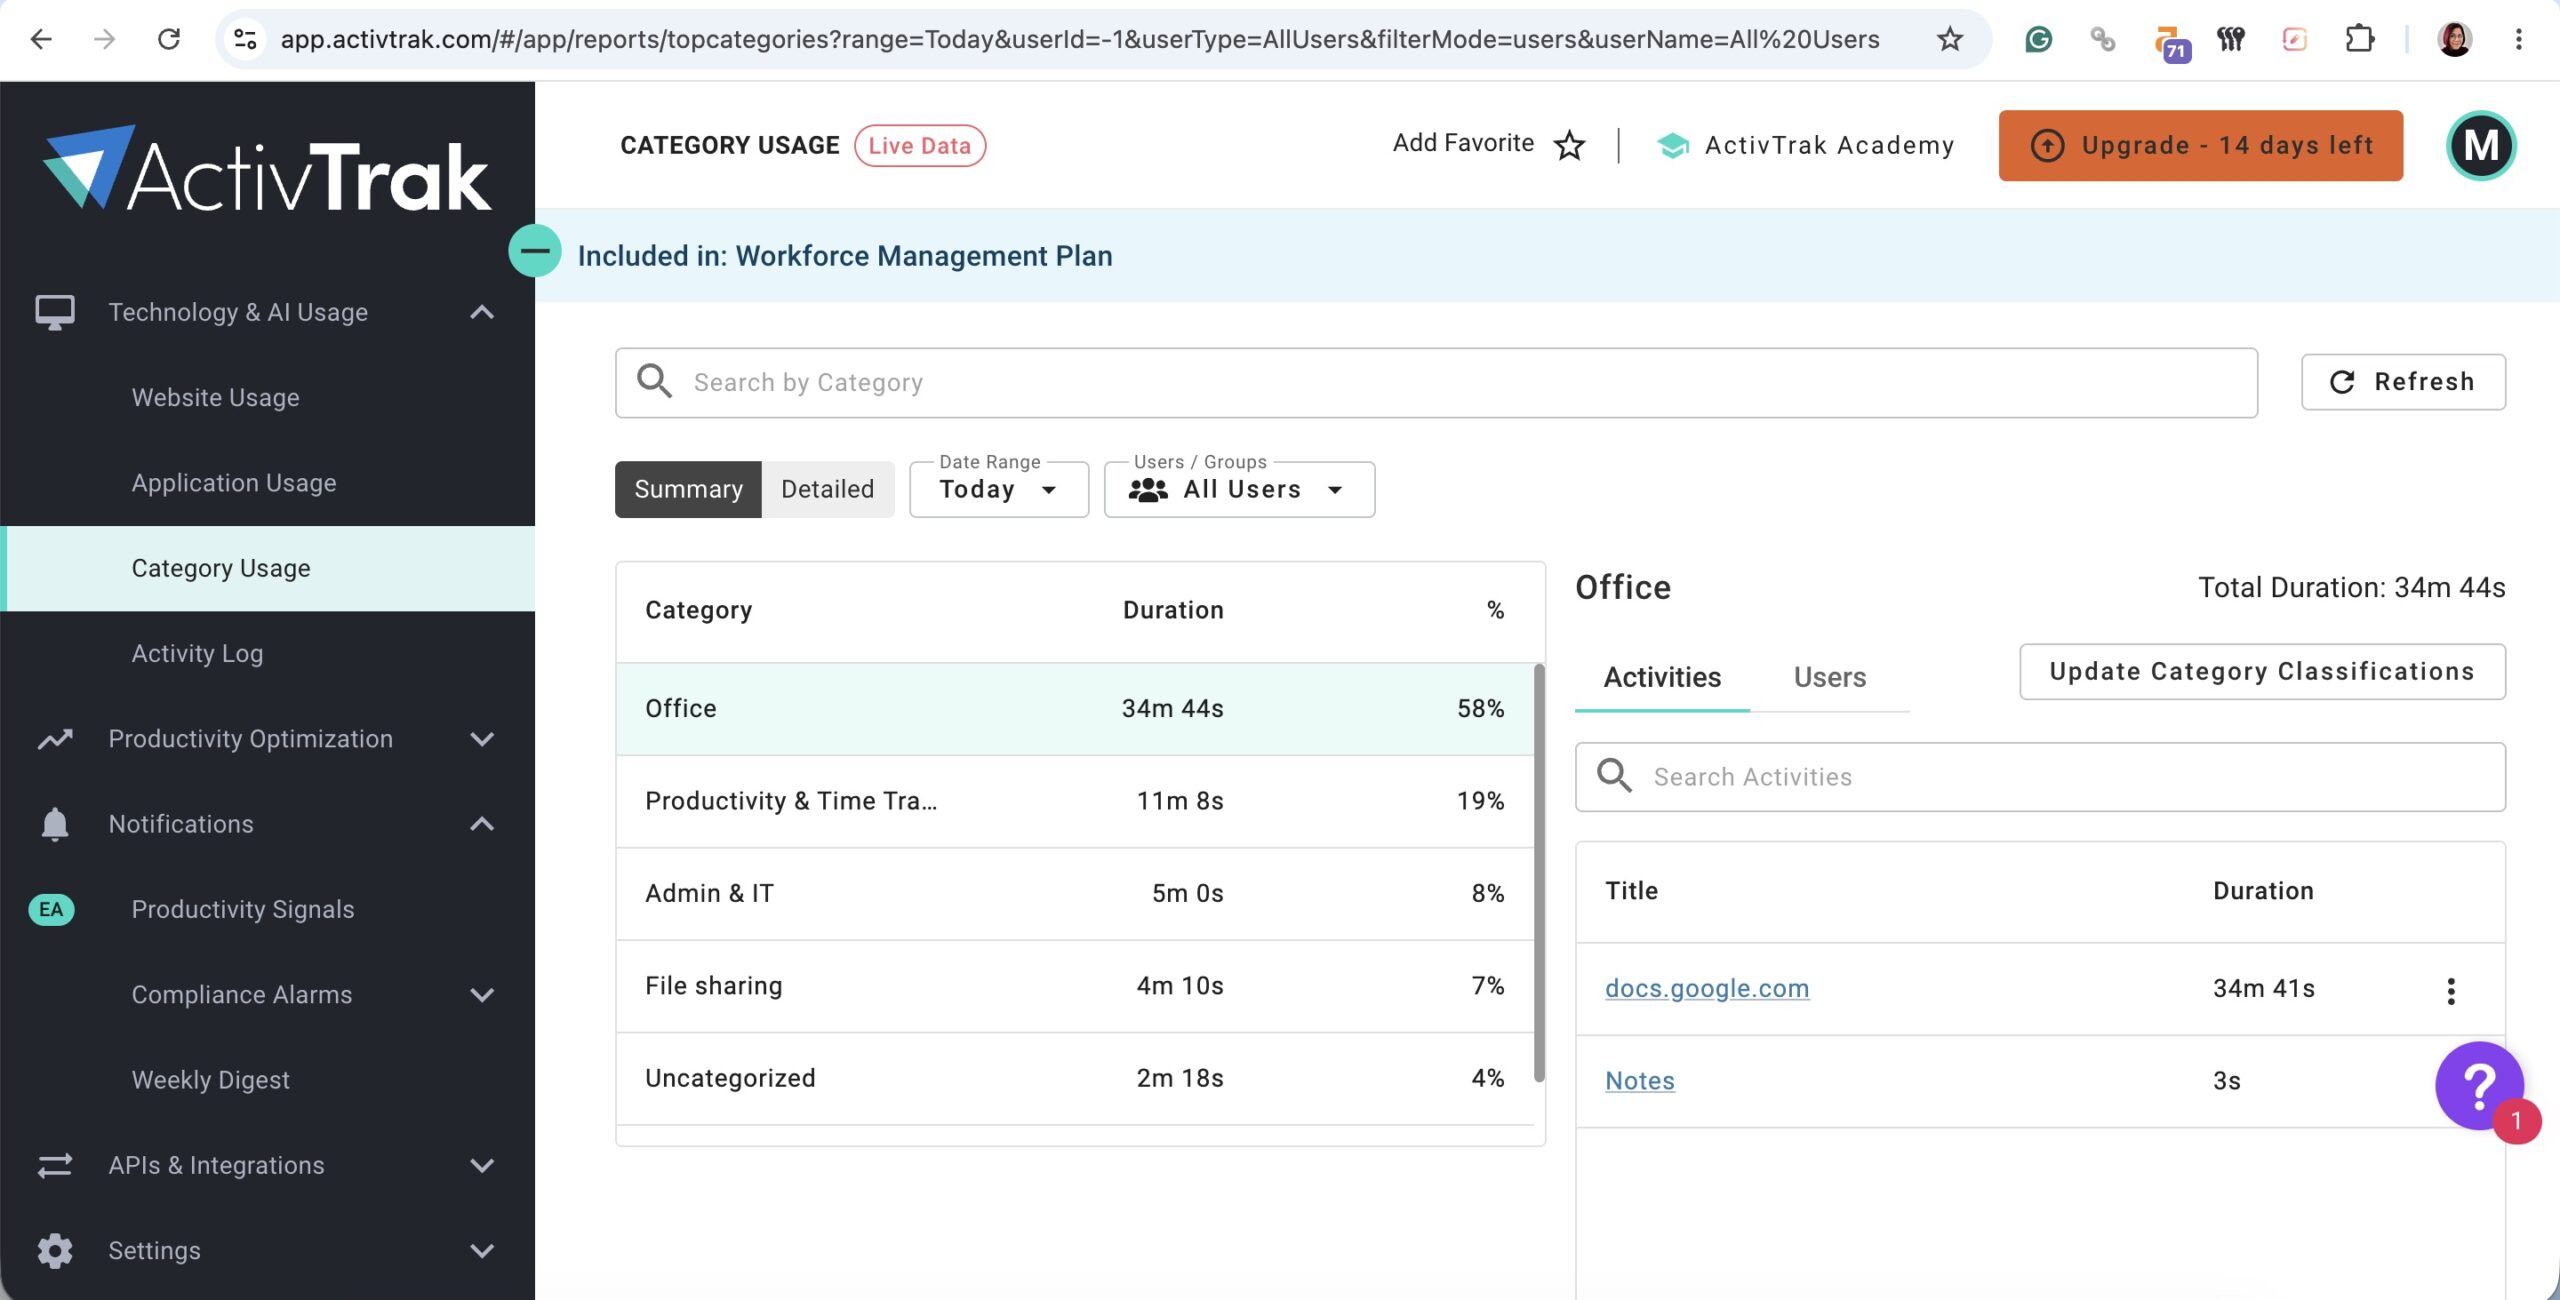Open Application Usage report
This screenshot has height=1300, width=2560.
[x=234, y=483]
